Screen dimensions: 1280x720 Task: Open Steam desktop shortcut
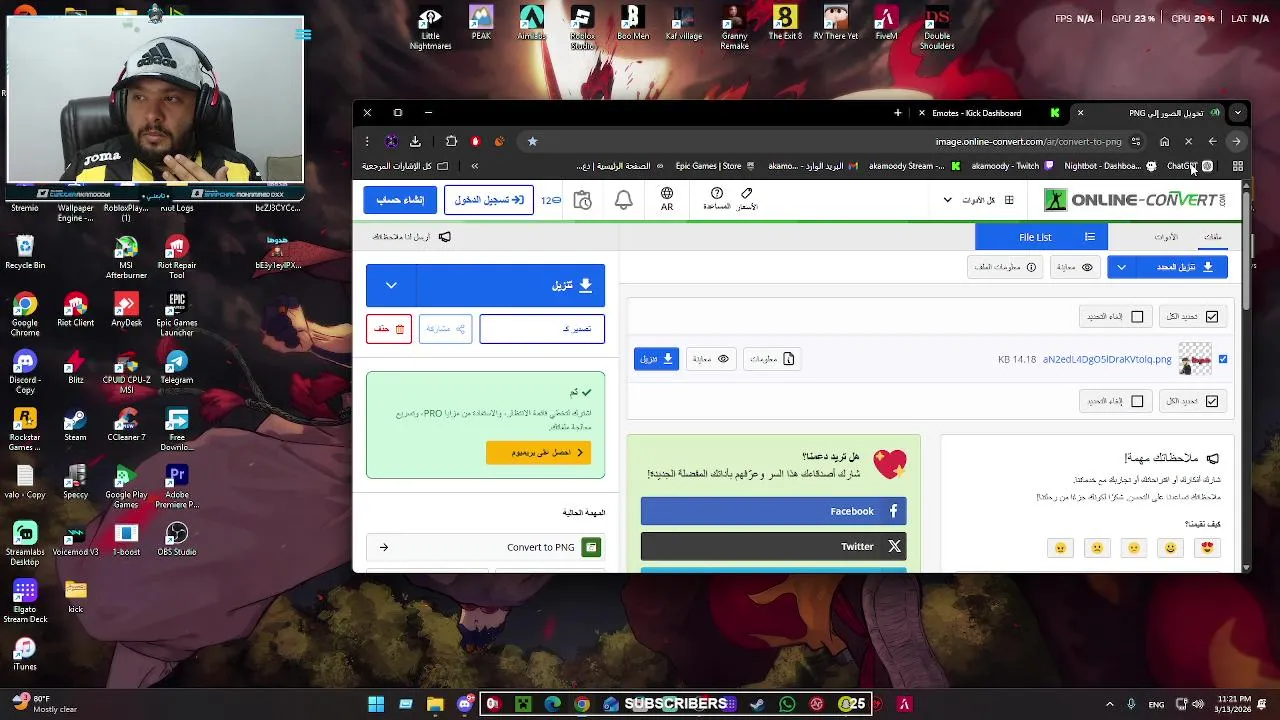coord(75,425)
